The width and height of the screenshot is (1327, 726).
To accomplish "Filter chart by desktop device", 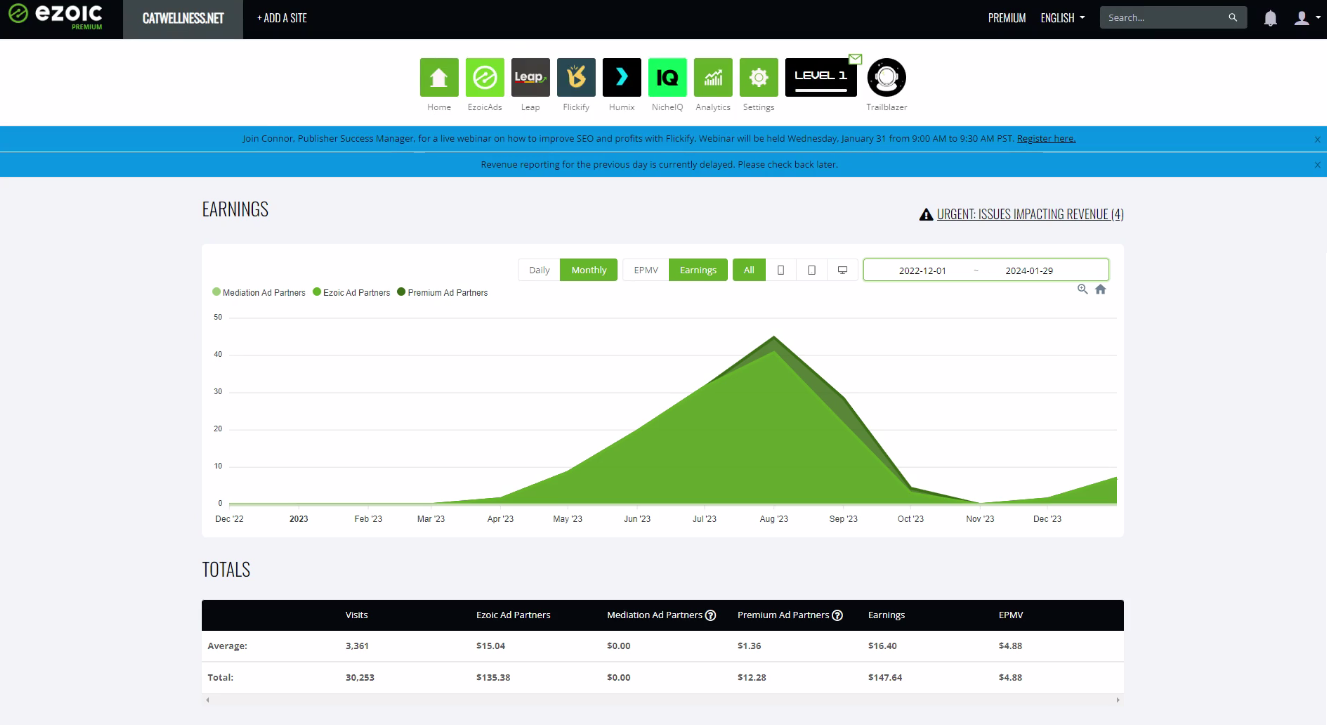I will [843, 270].
